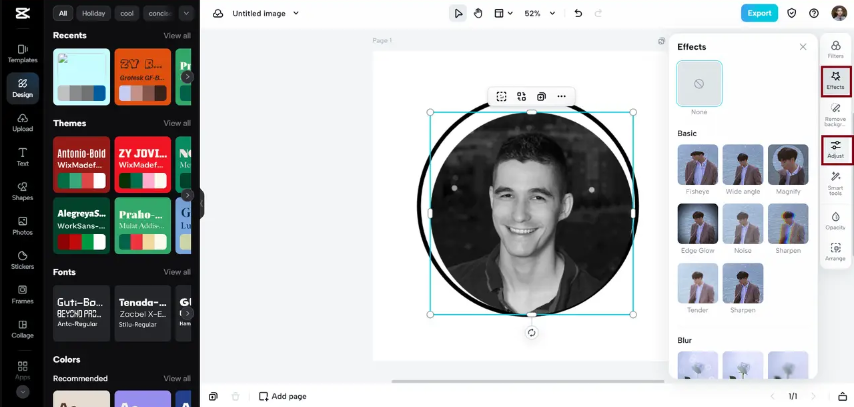Open the Templates sidebar section
854x407 pixels.
click(22, 54)
